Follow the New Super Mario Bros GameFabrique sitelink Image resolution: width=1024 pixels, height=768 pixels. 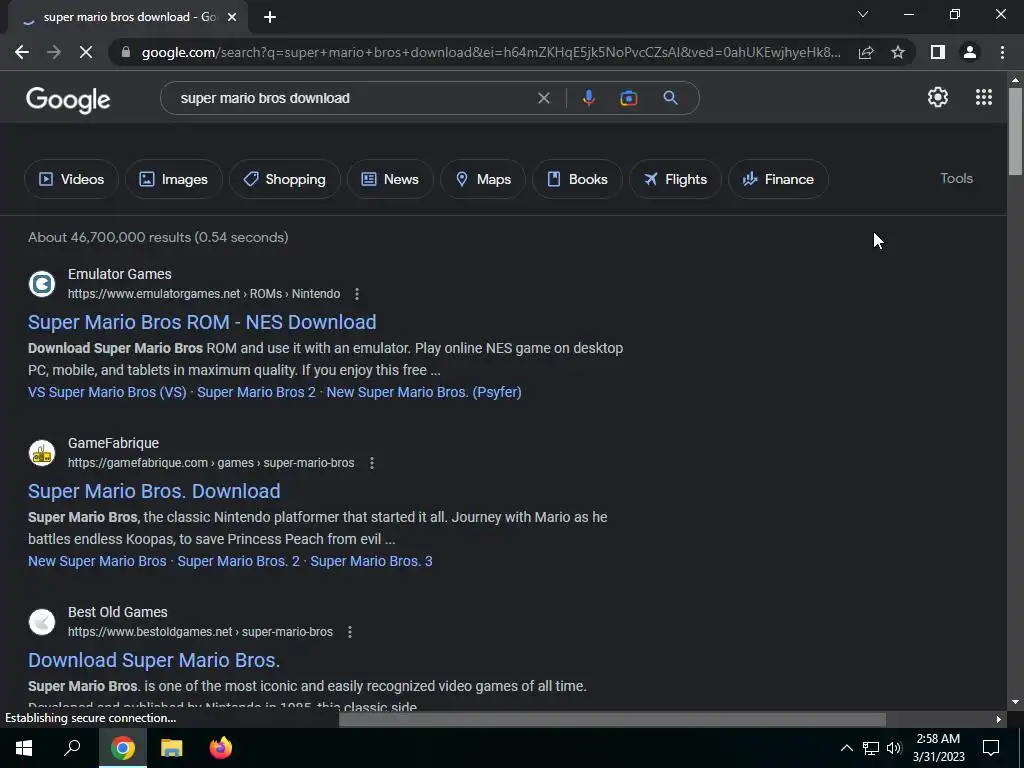(97, 561)
